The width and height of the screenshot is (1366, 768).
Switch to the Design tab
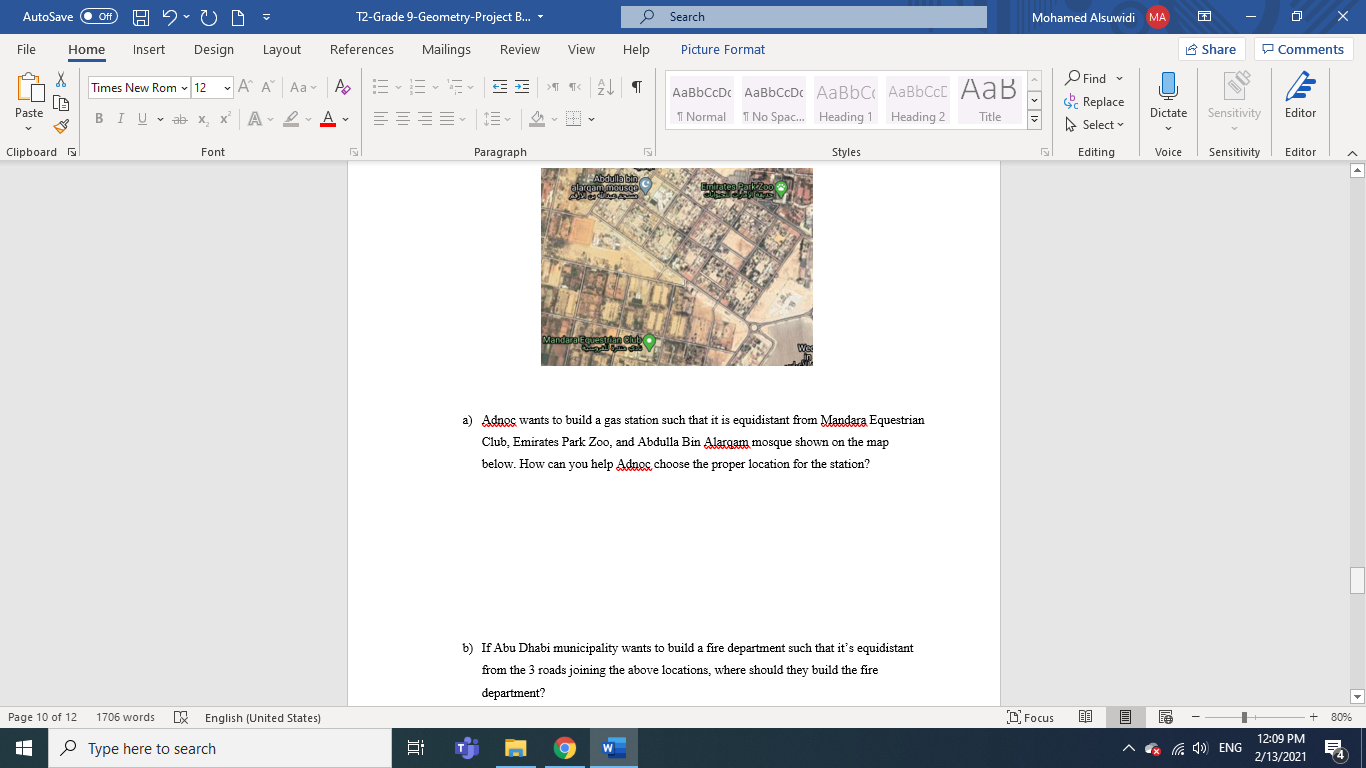tap(214, 49)
